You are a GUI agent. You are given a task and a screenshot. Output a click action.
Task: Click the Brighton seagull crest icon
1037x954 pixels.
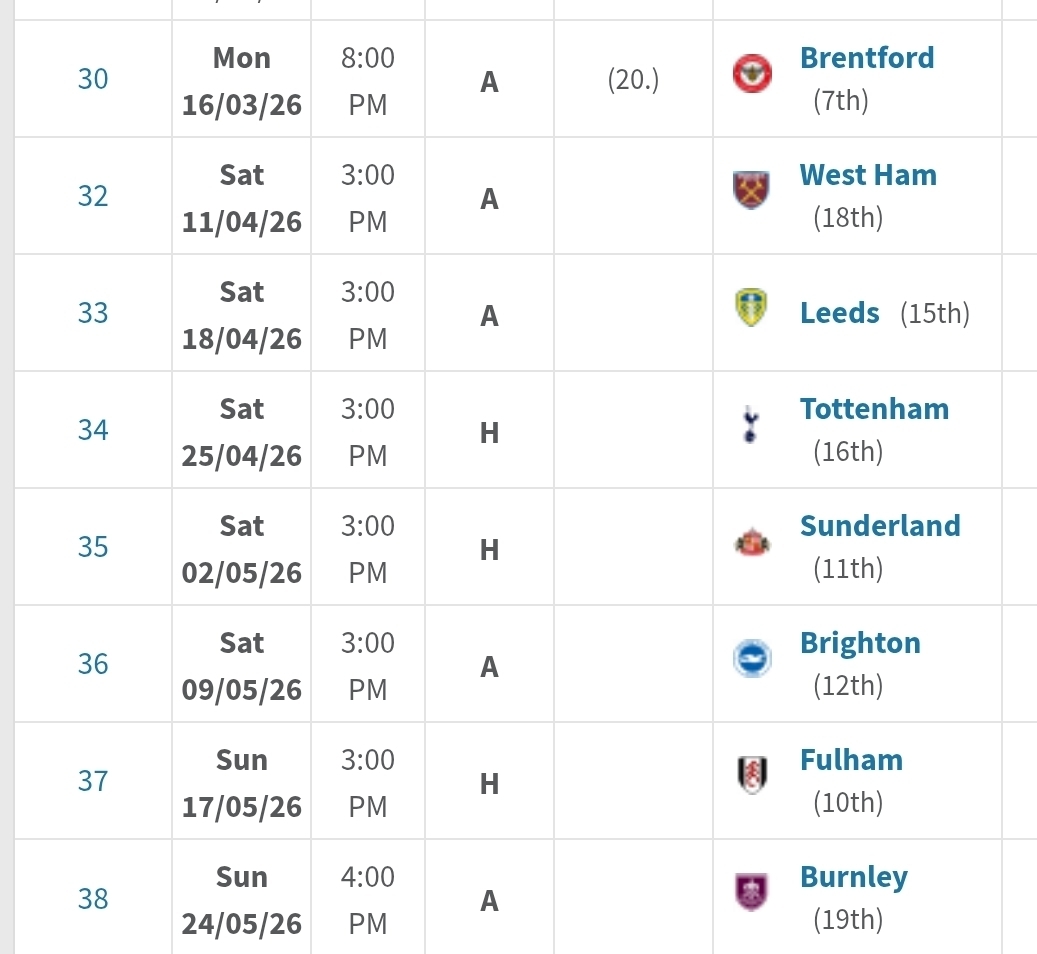tap(752, 659)
